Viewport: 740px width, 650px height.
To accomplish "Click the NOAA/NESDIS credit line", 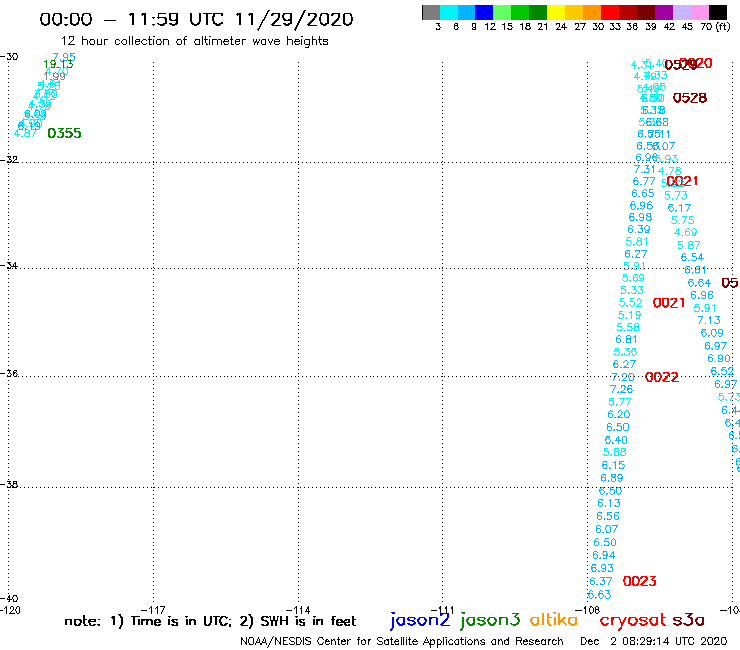I will pyautogui.click(x=402, y=642).
